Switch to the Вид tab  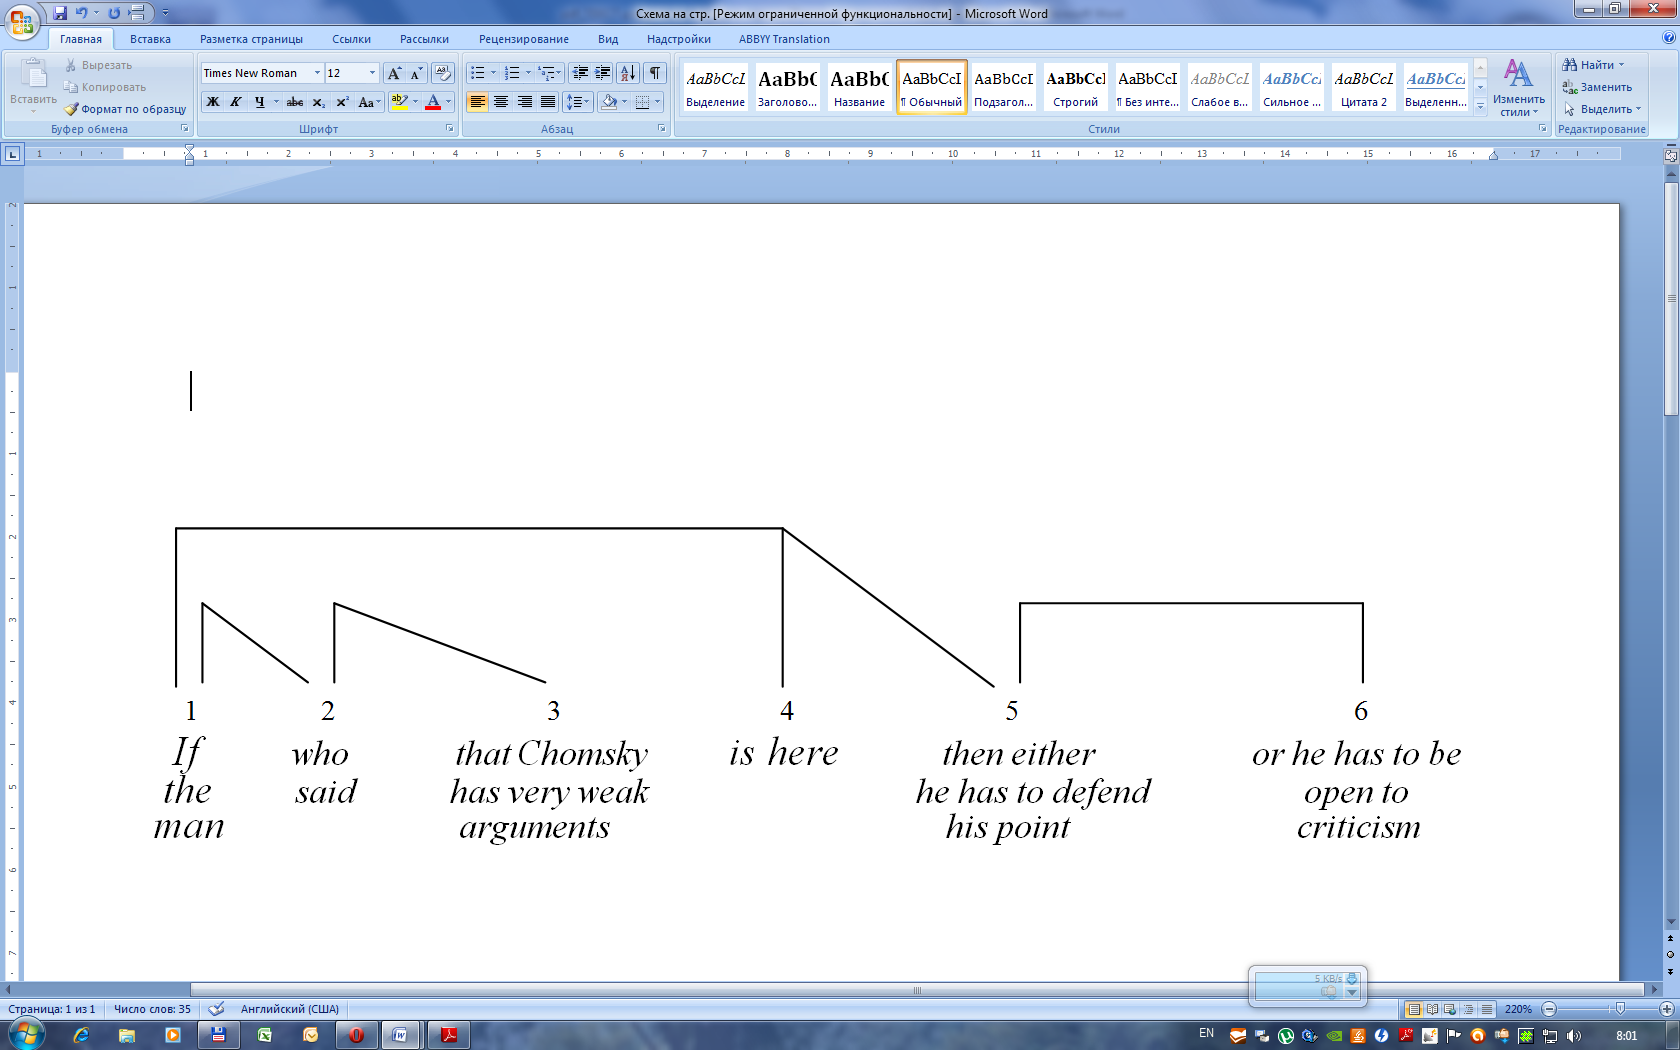click(608, 39)
